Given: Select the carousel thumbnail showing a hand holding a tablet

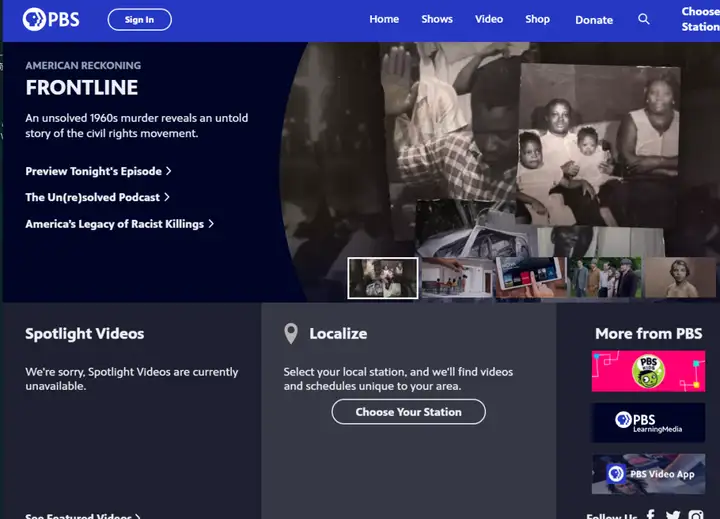Looking at the screenshot, I should click(x=531, y=278).
